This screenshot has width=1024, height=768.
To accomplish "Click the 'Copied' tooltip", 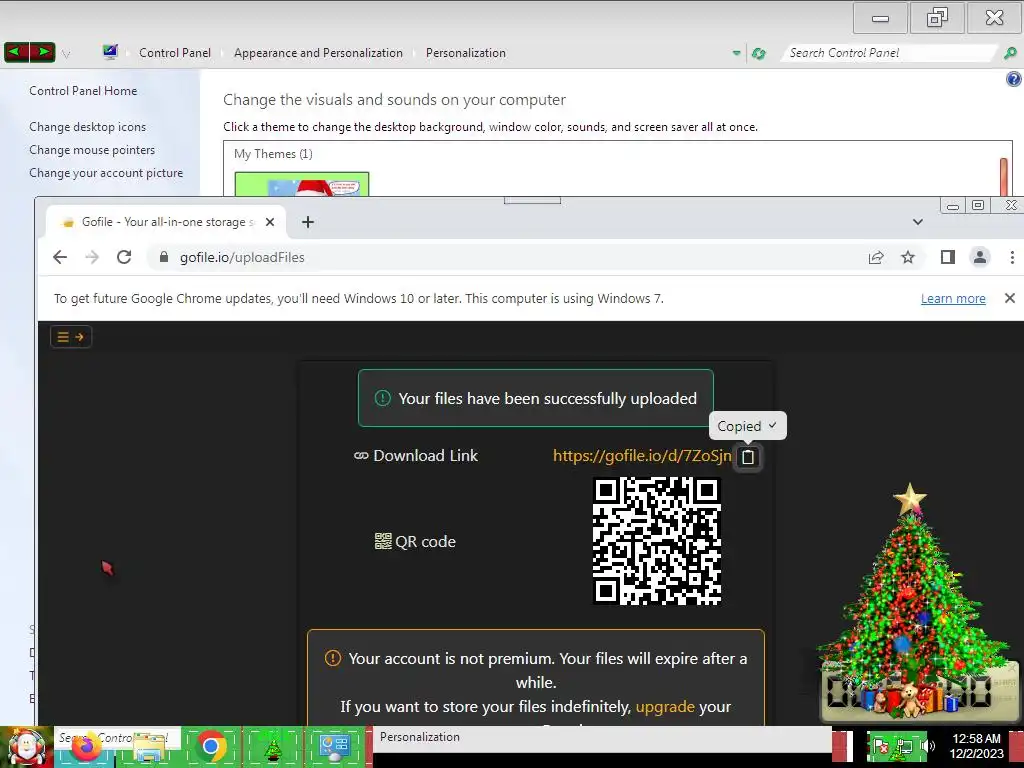I will [x=747, y=426].
